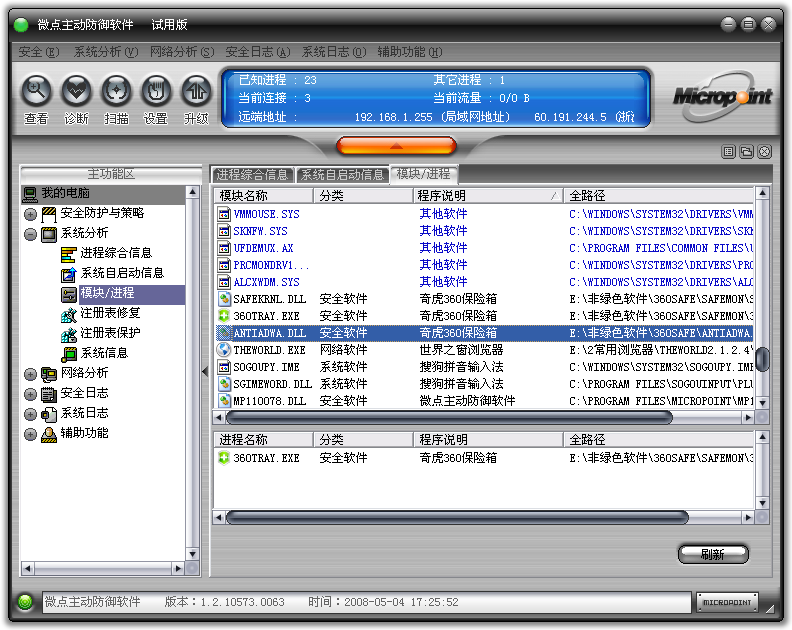Click the 安全日志 notepad icon
792x630 pixels.
pyautogui.click(x=49, y=394)
